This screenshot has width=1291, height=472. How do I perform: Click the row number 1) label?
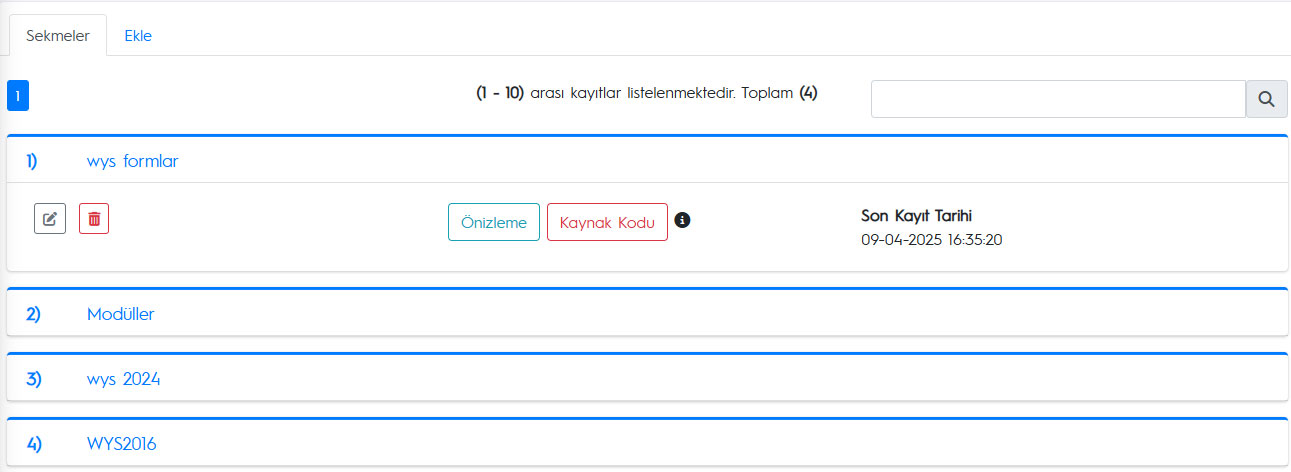pos(32,160)
